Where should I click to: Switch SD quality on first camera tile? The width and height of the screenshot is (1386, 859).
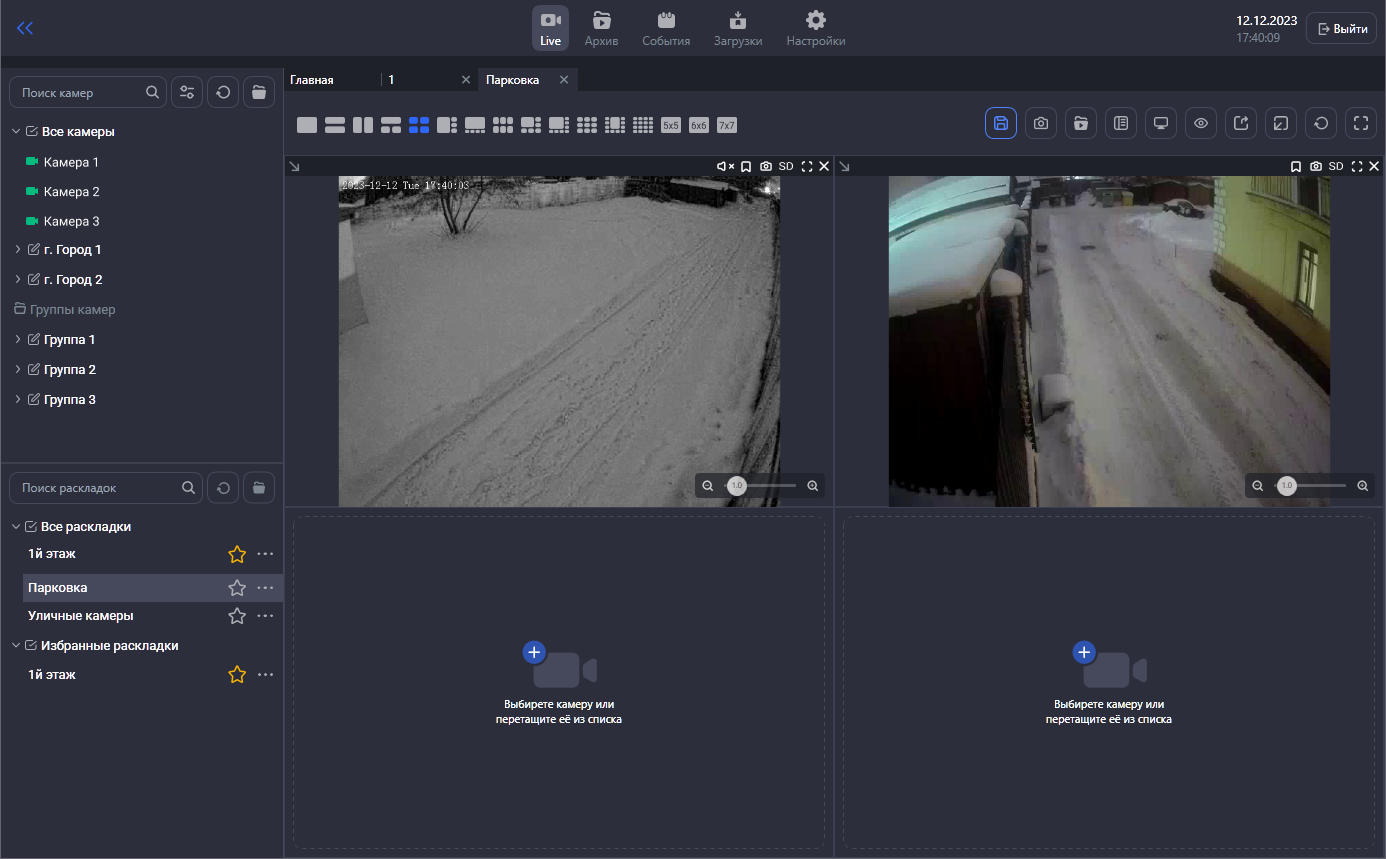click(786, 166)
